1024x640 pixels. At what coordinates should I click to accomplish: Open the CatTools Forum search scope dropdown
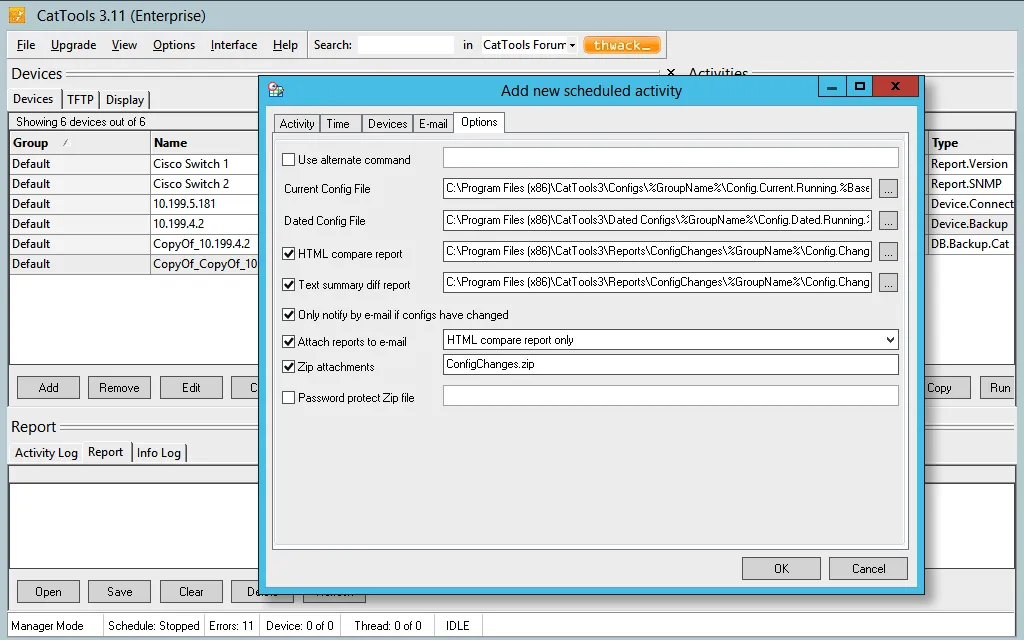click(x=573, y=44)
